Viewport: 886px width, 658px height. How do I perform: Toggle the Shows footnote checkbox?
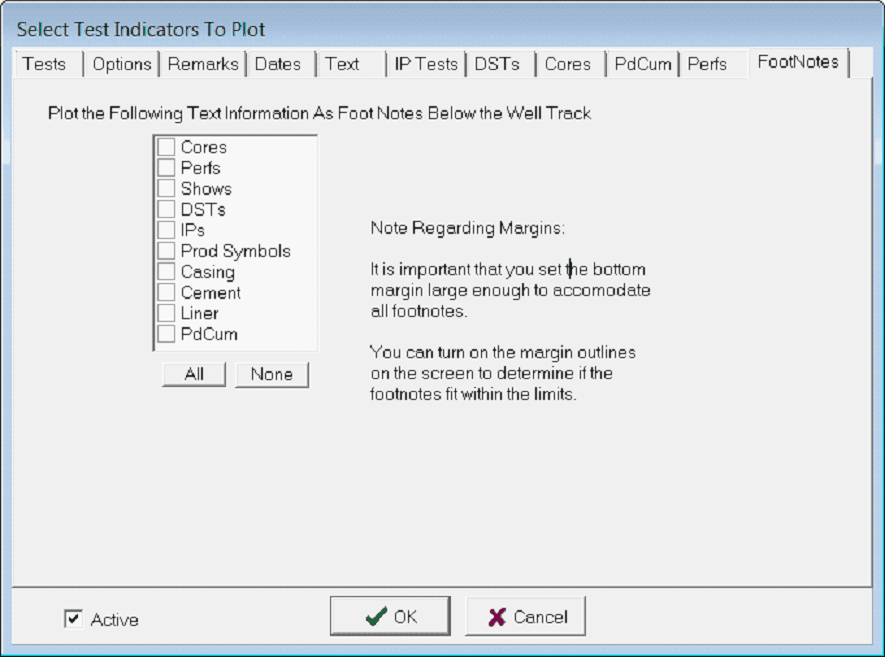pyautogui.click(x=166, y=189)
